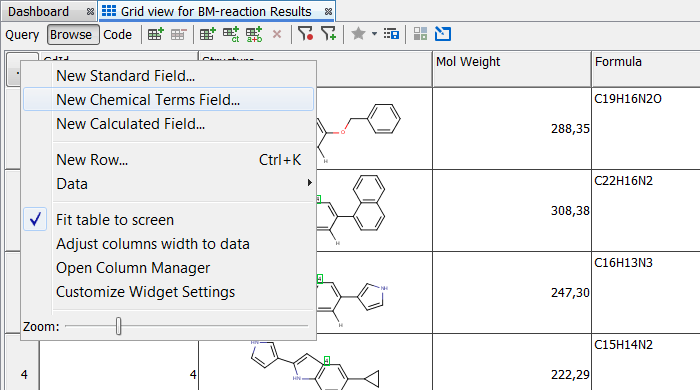700x390 pixels.
Task: Click the add chemical terms field icon
Action: 231,34
